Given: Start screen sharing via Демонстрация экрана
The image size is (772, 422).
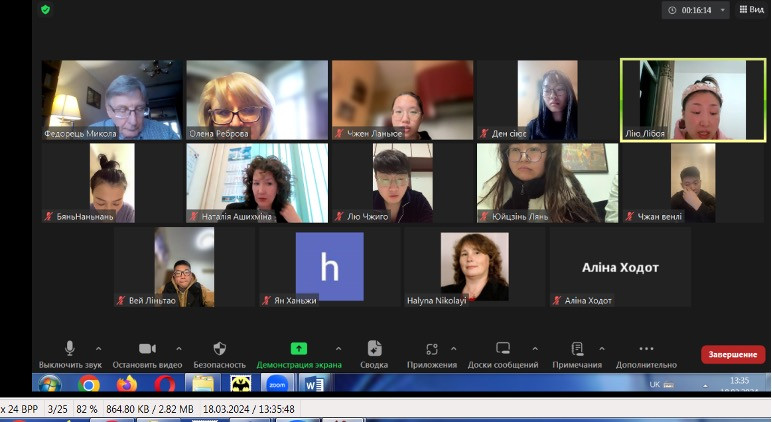Looking at the screenshot, I should coord(299,354).
